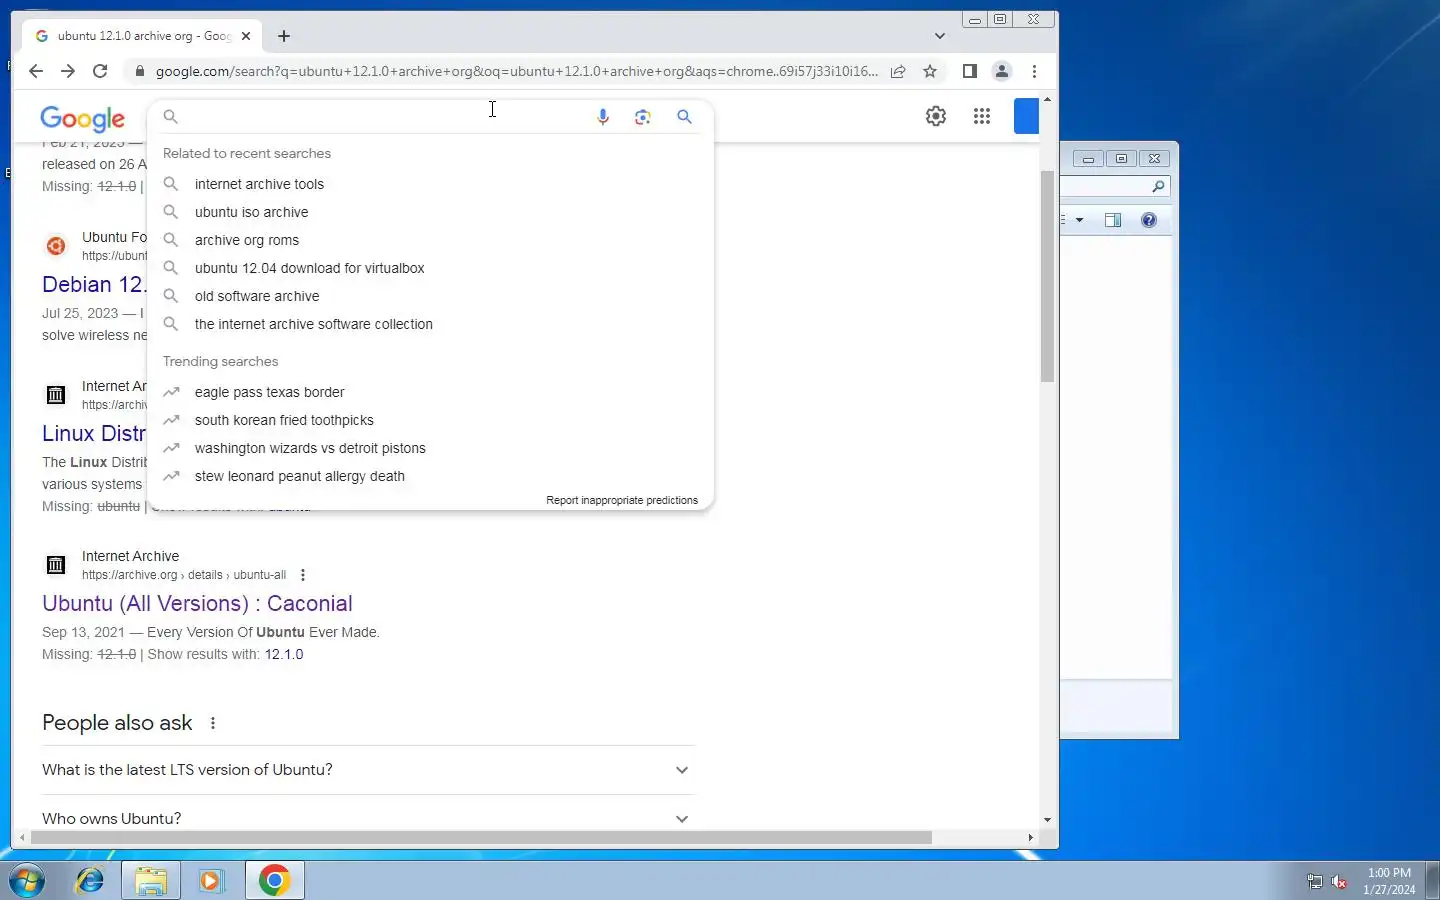Show results with 12.1.0 link

[283, 654]
